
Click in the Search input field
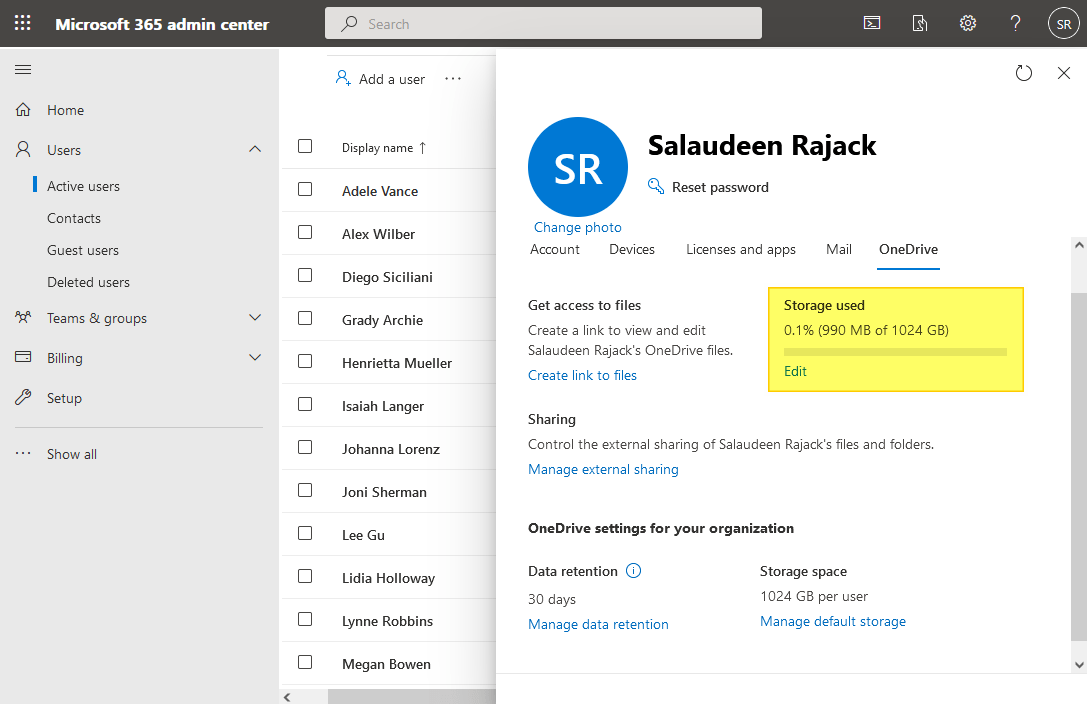pos(543,24)
